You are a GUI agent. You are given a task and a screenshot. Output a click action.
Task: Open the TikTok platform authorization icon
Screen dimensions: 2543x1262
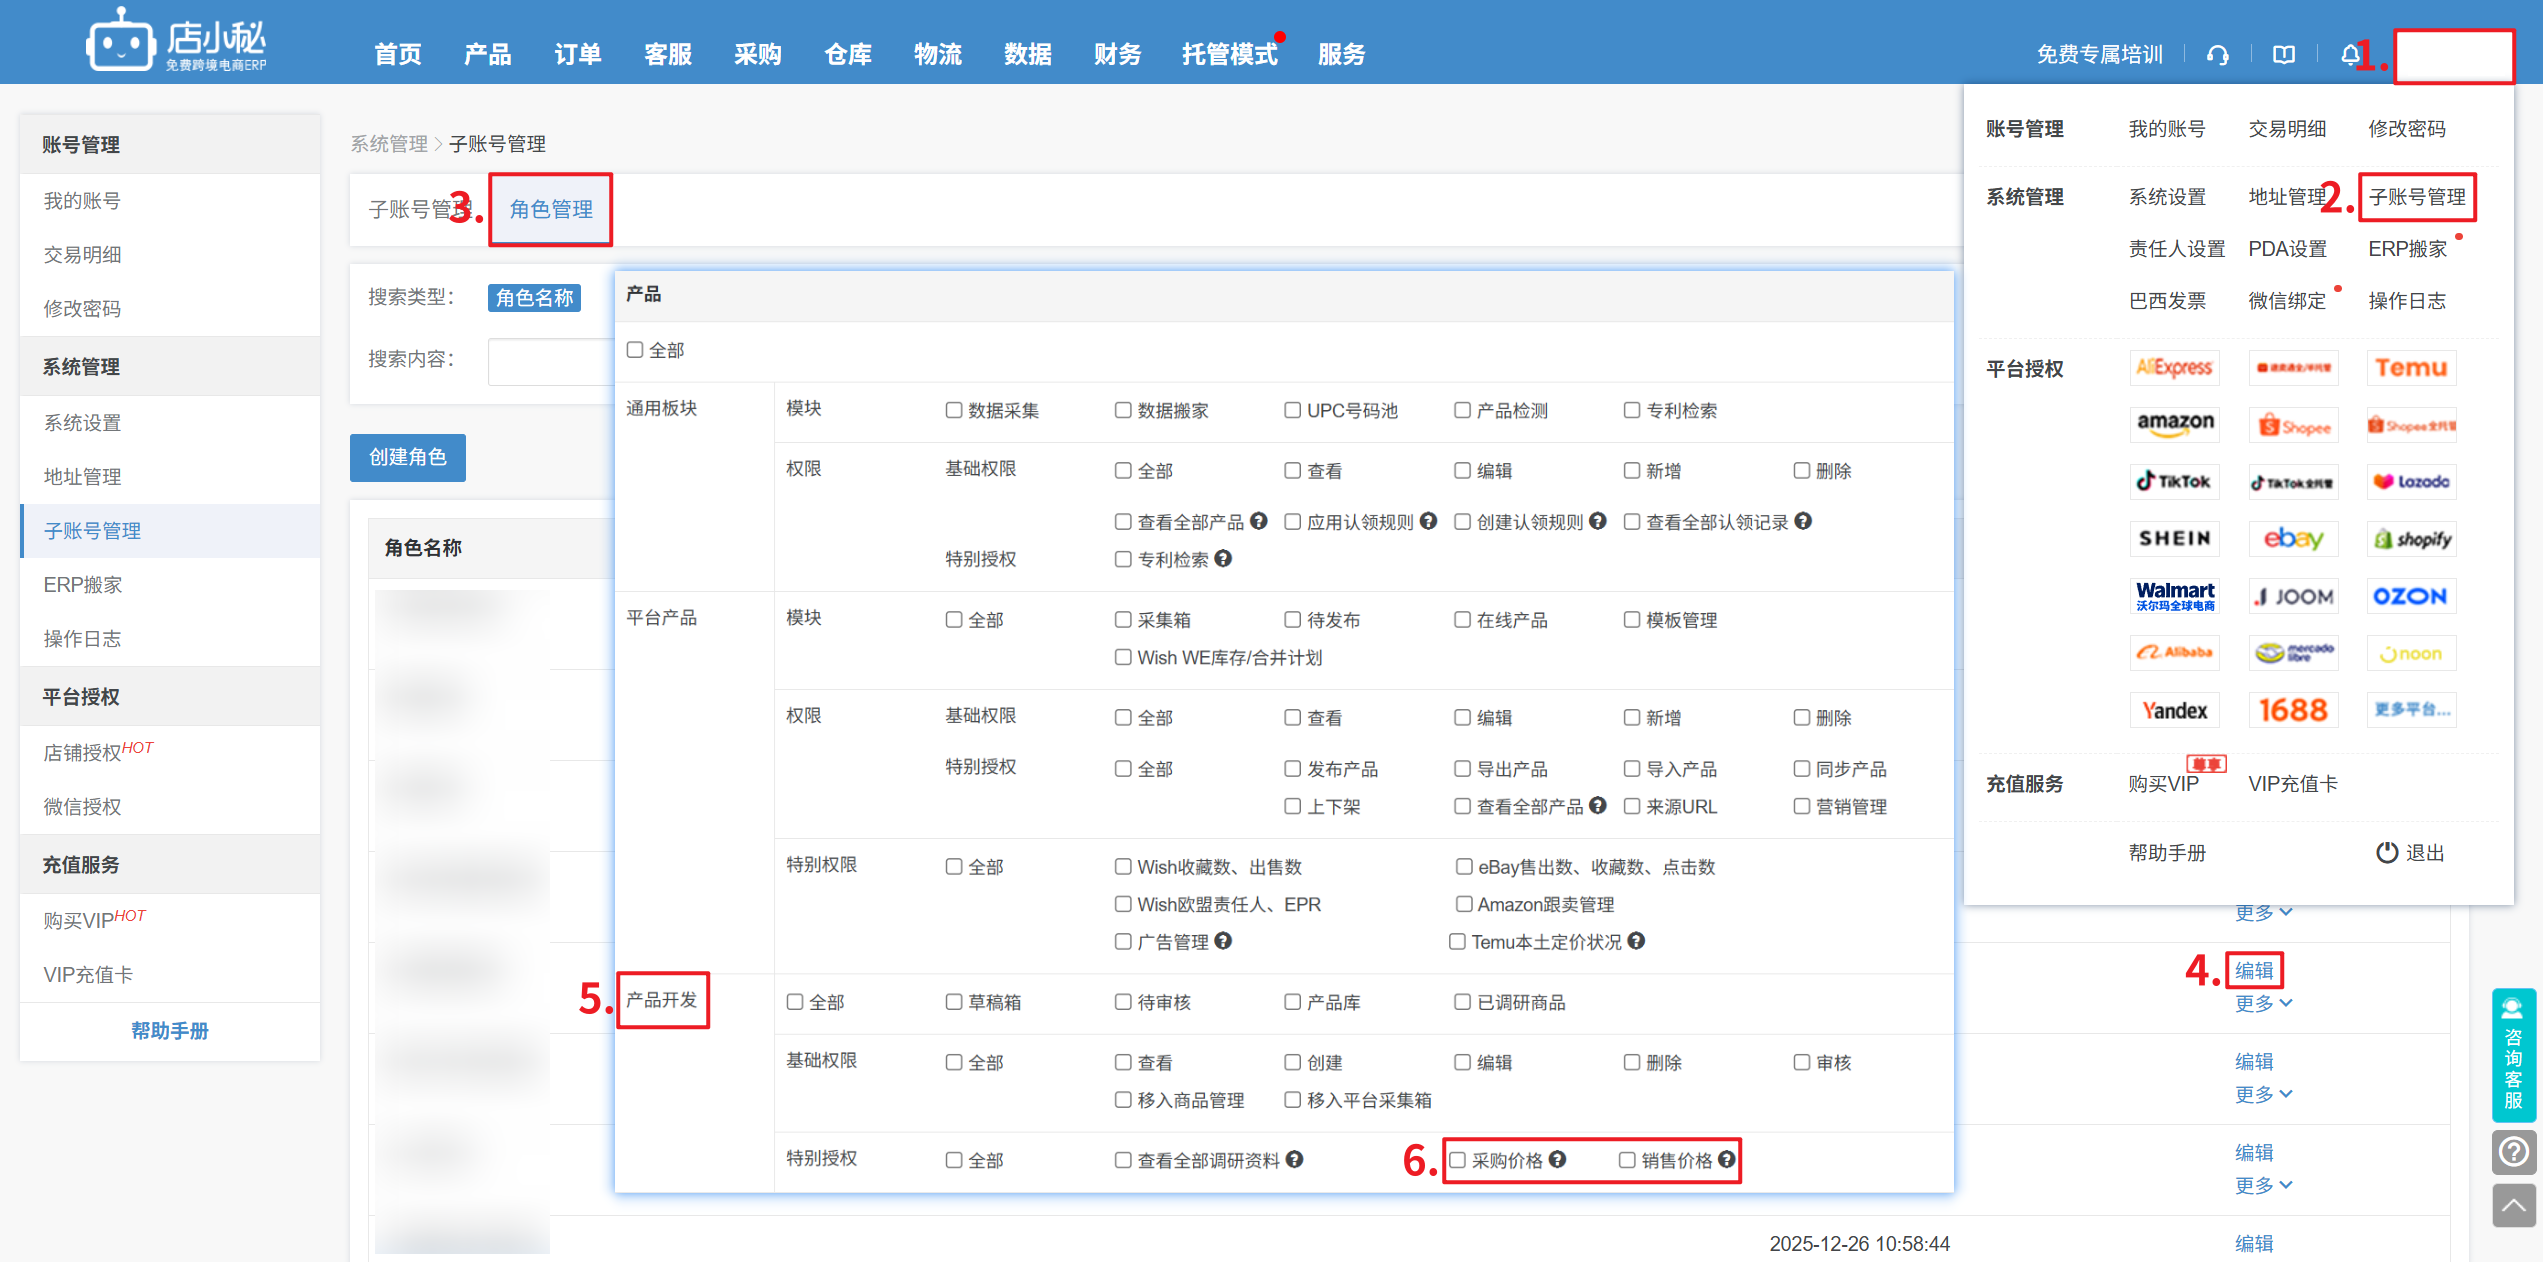[x=2174, y=482]
